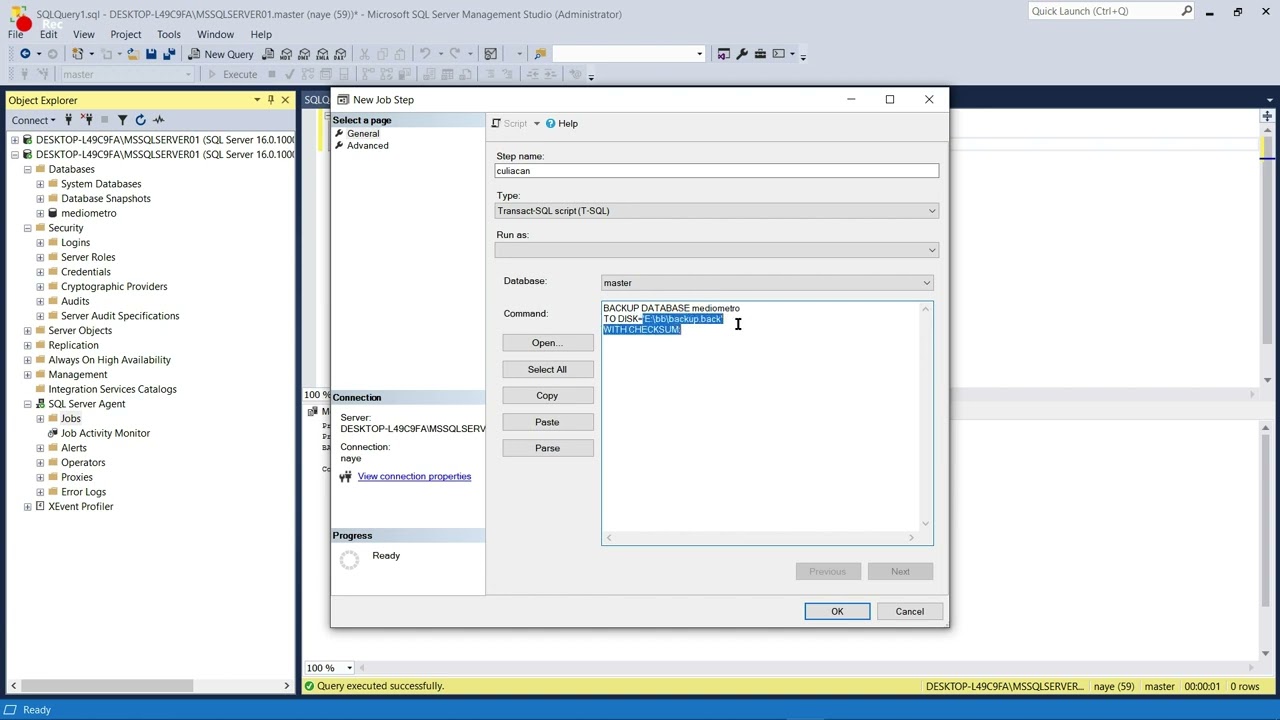
Task: Select the General page in dialog
Action: (x=363, y=133)
